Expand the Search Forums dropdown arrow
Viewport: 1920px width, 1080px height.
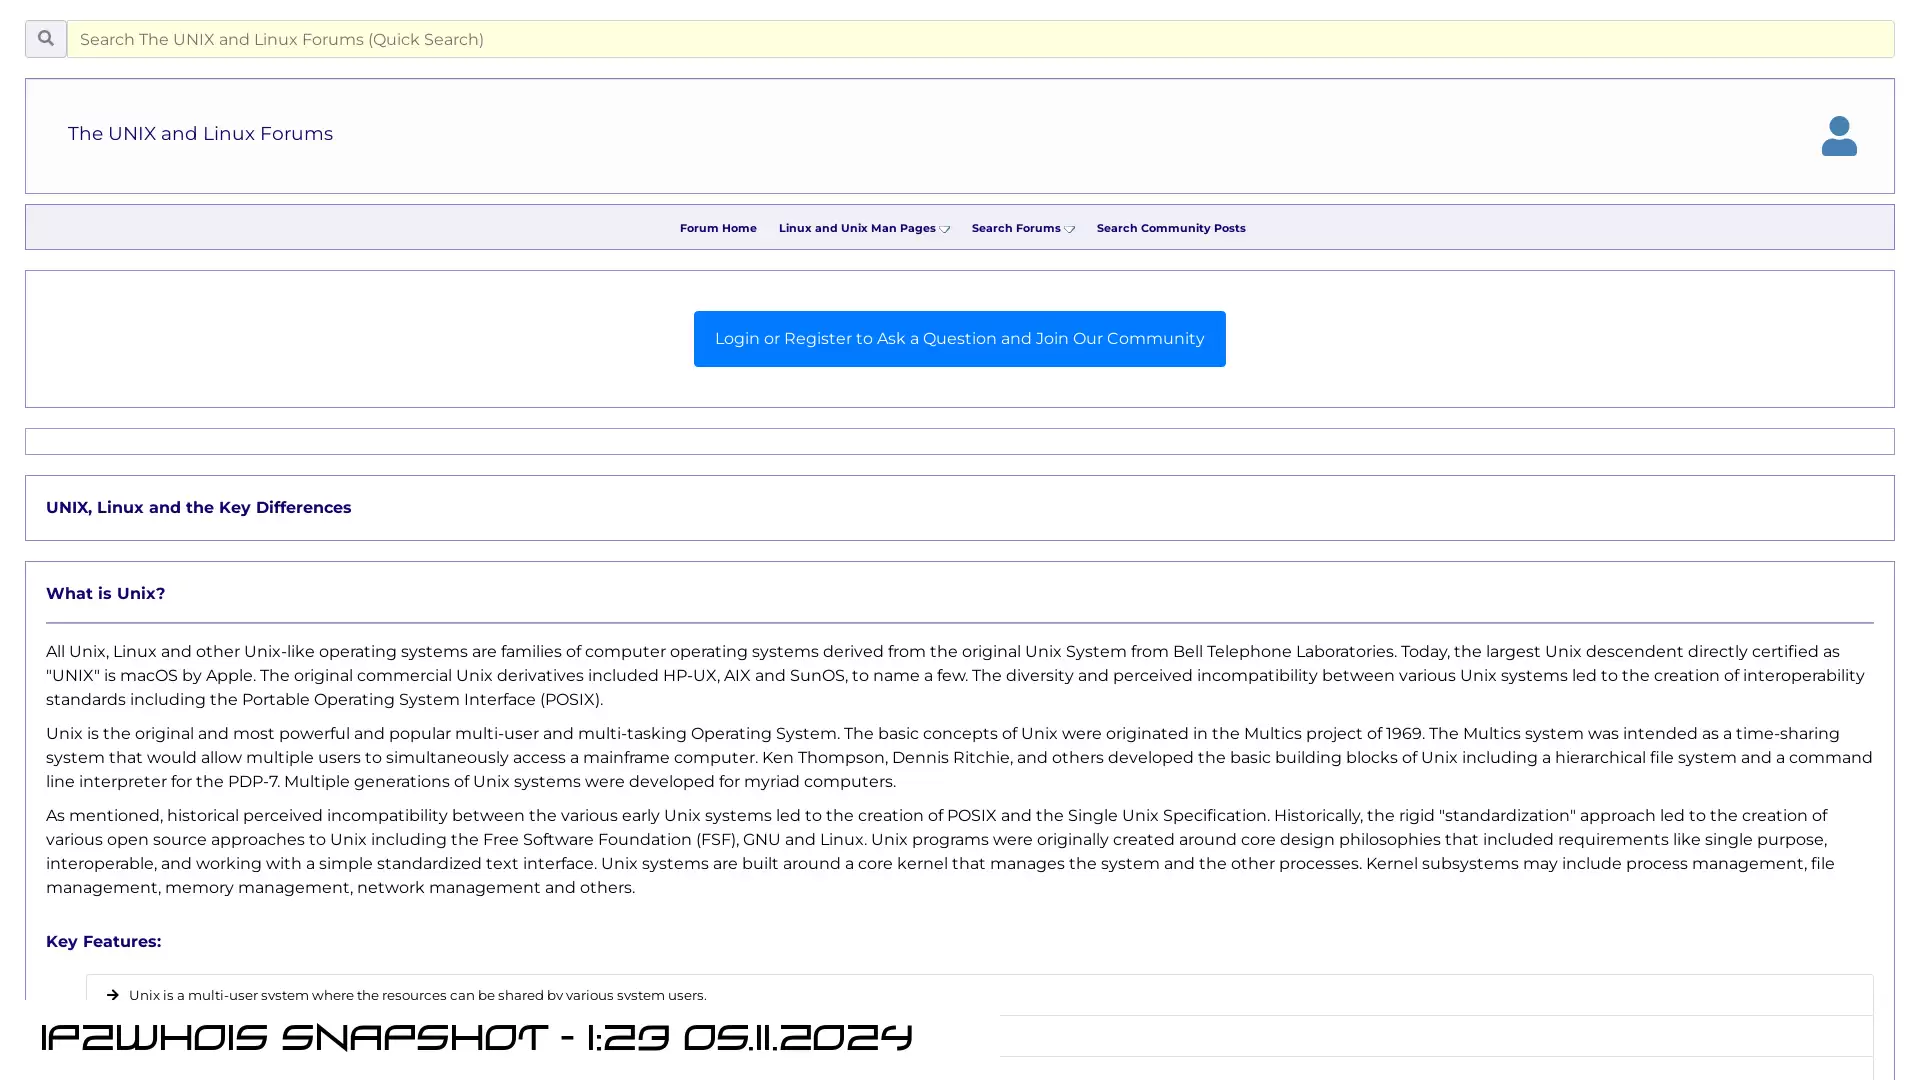pyautogui.click(x=1070, y=229)
